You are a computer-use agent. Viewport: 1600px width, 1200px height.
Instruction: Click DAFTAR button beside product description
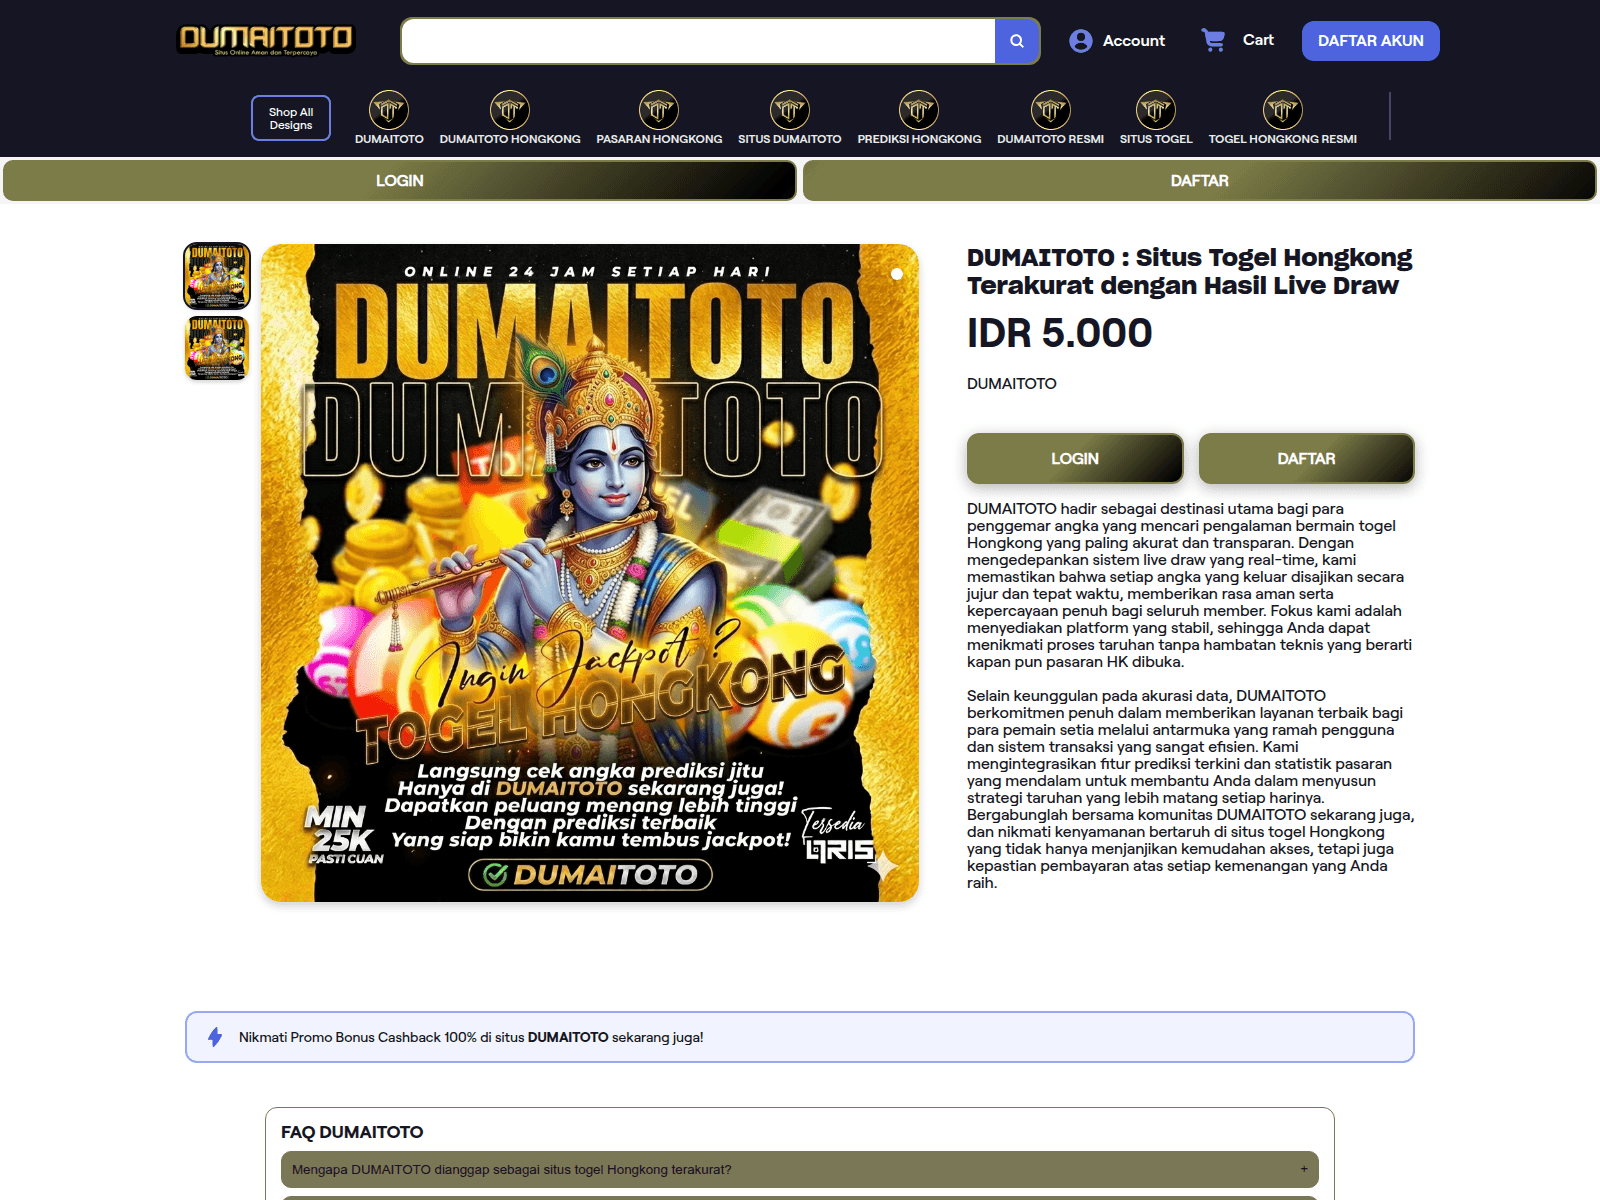click(x=1306, y=459)
